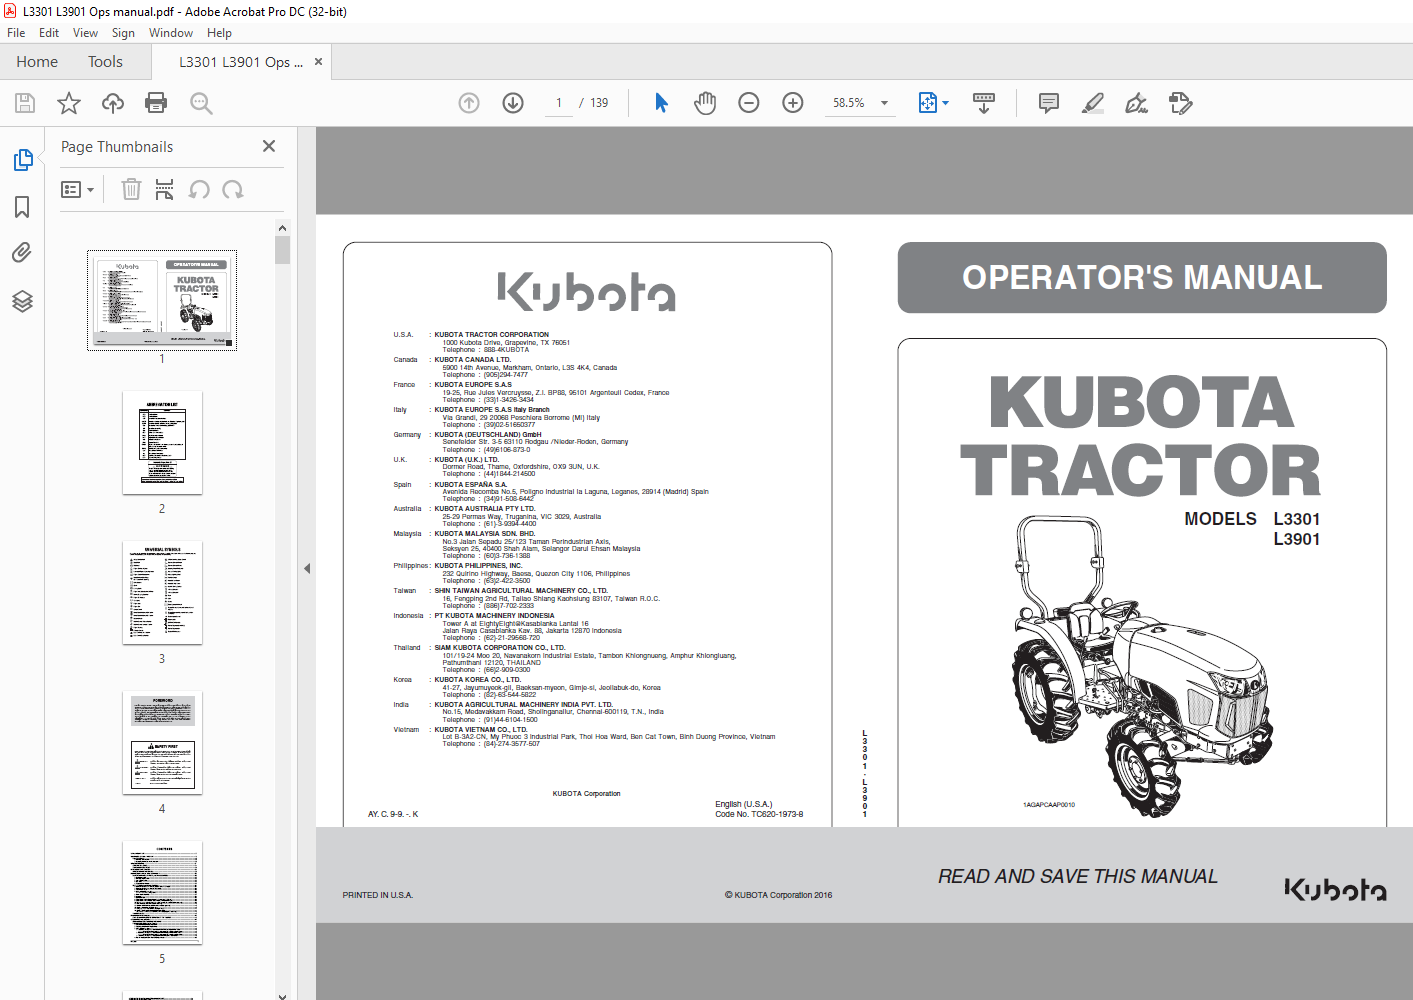1413x1000 pixels.
Task: Click the stamp/edit tool icon
Action: click(x=1181, y=103)
